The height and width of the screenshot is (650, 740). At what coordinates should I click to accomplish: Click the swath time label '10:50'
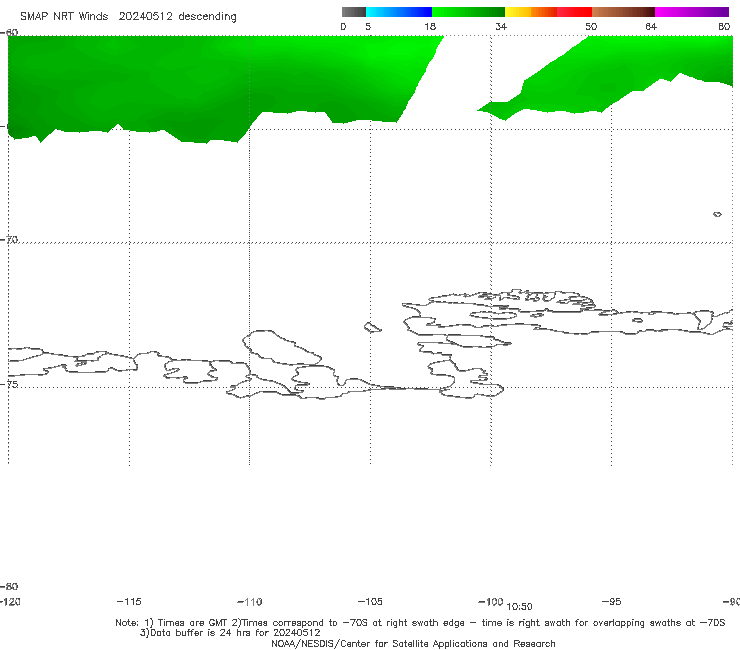(519, 607)
